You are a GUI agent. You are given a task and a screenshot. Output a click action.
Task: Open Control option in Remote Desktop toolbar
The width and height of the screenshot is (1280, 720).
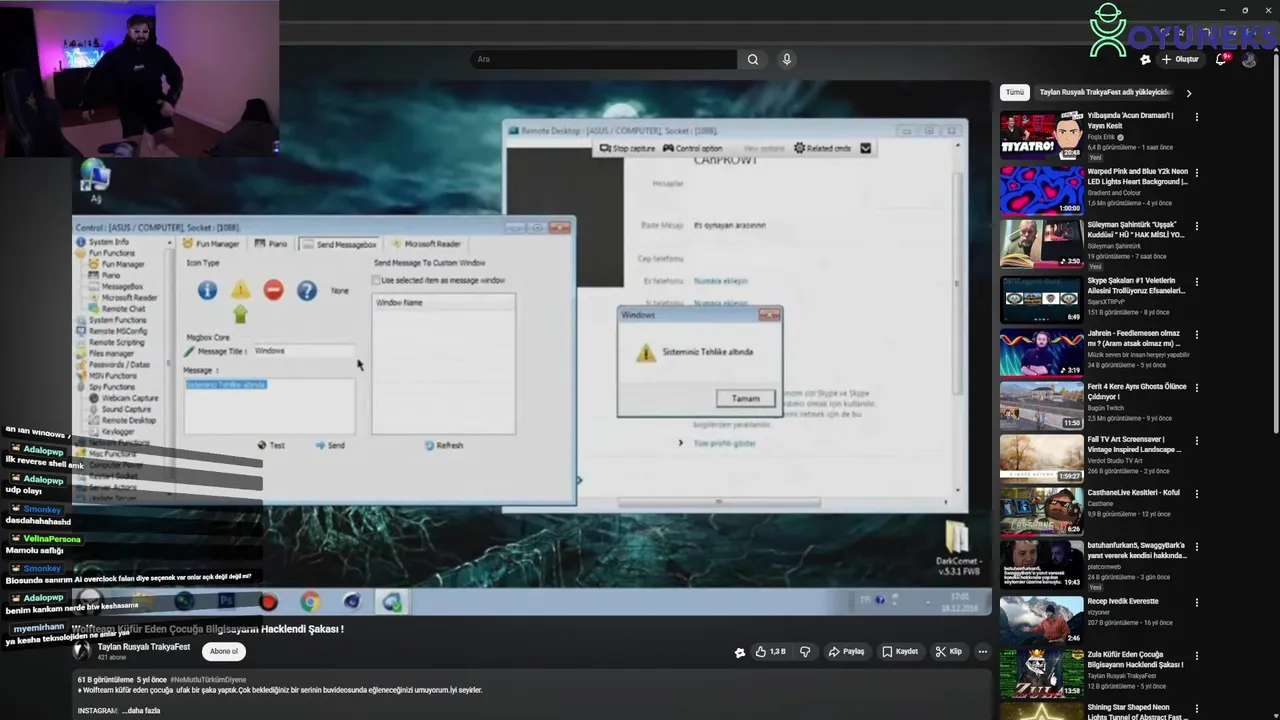[692, 148]
